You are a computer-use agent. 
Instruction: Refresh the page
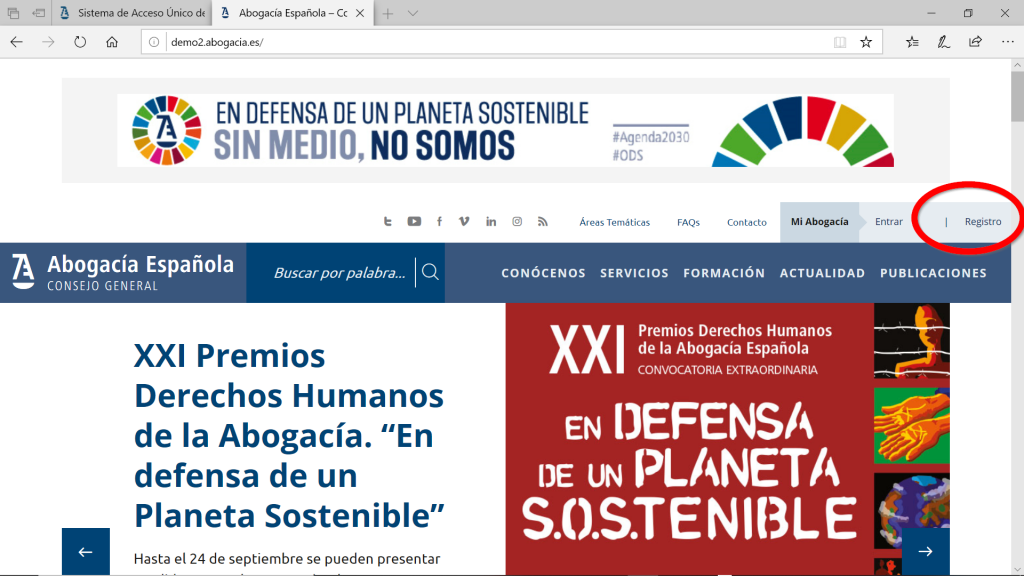tap(80, 42)
